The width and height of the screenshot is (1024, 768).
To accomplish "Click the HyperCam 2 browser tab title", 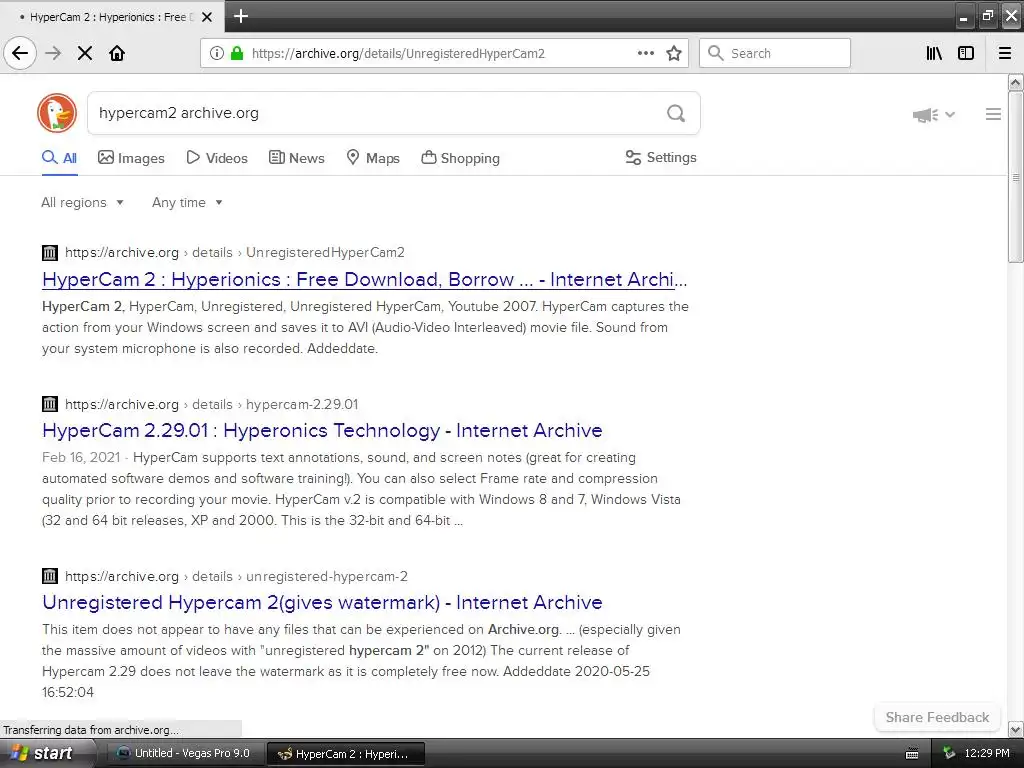I will pyautogui.click(x=112, y=17).
